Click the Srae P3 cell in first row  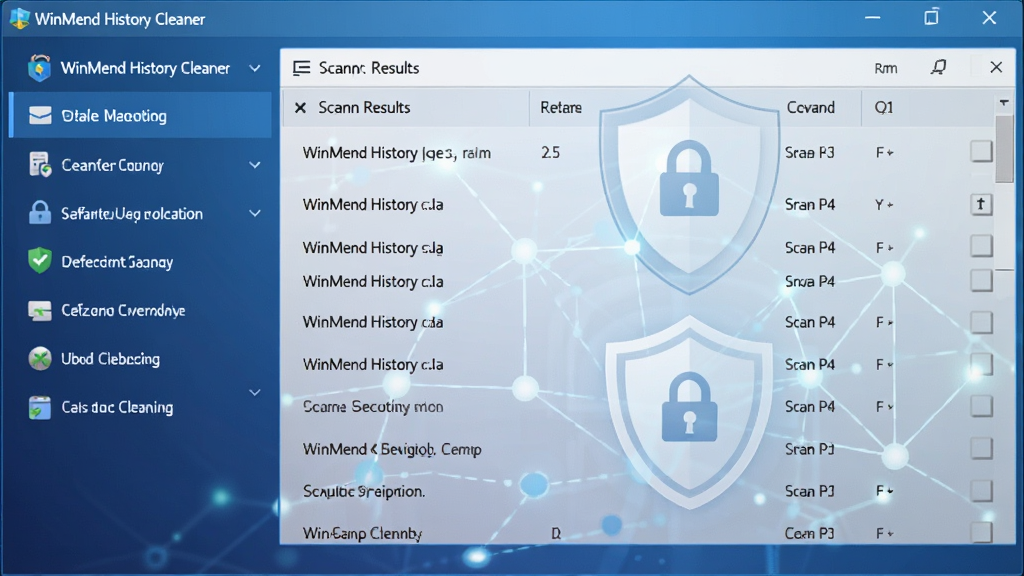pyautogui.click(x=810, y=152)
